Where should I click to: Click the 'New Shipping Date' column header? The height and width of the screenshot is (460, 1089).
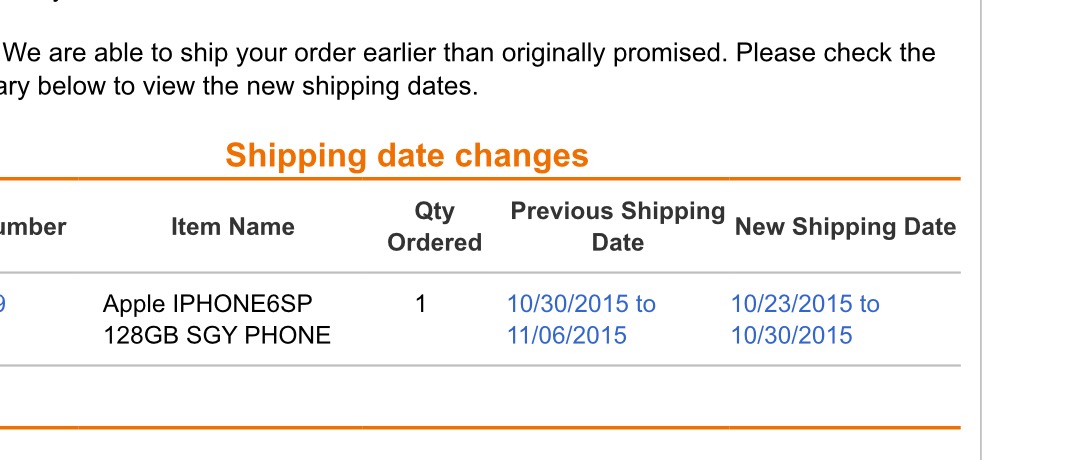(845, 227)
